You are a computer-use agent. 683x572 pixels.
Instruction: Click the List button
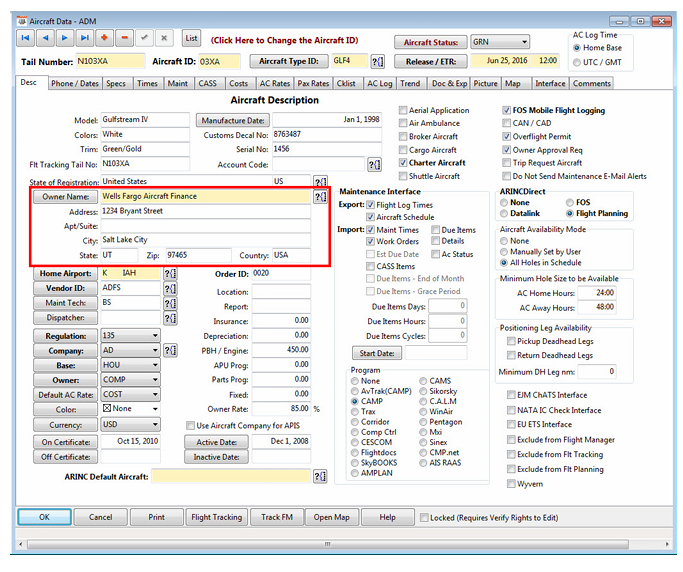click(x=192, y=38)
